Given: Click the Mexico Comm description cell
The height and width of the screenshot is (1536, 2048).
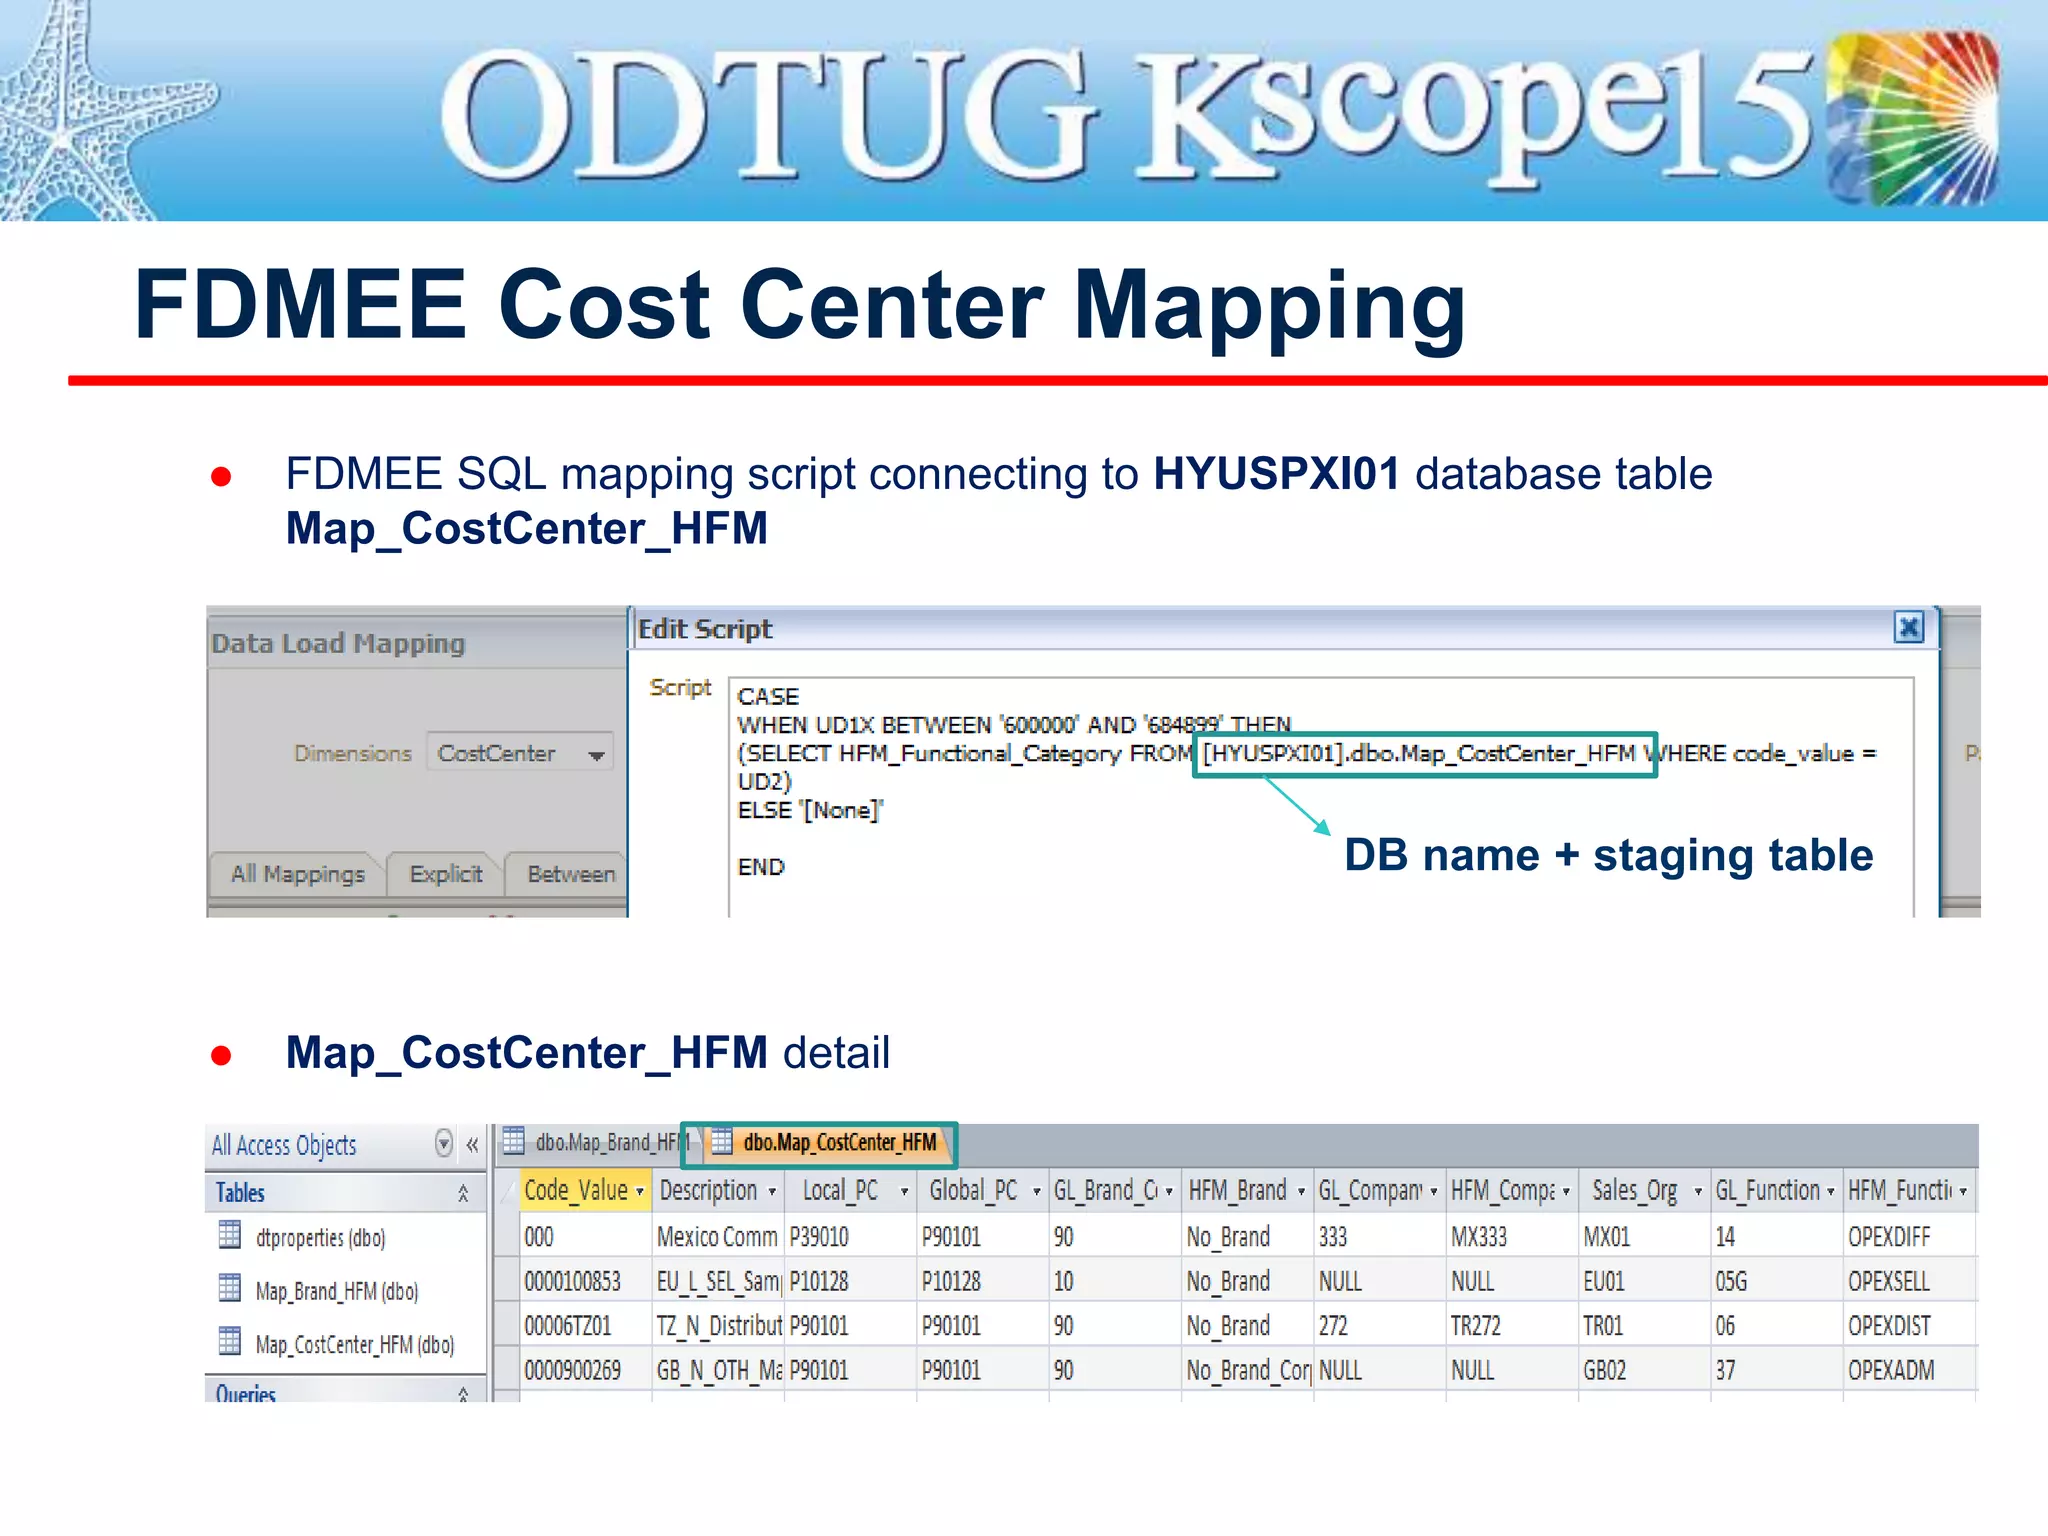Looking at the screenshot, I should (x=718, y=1237).
